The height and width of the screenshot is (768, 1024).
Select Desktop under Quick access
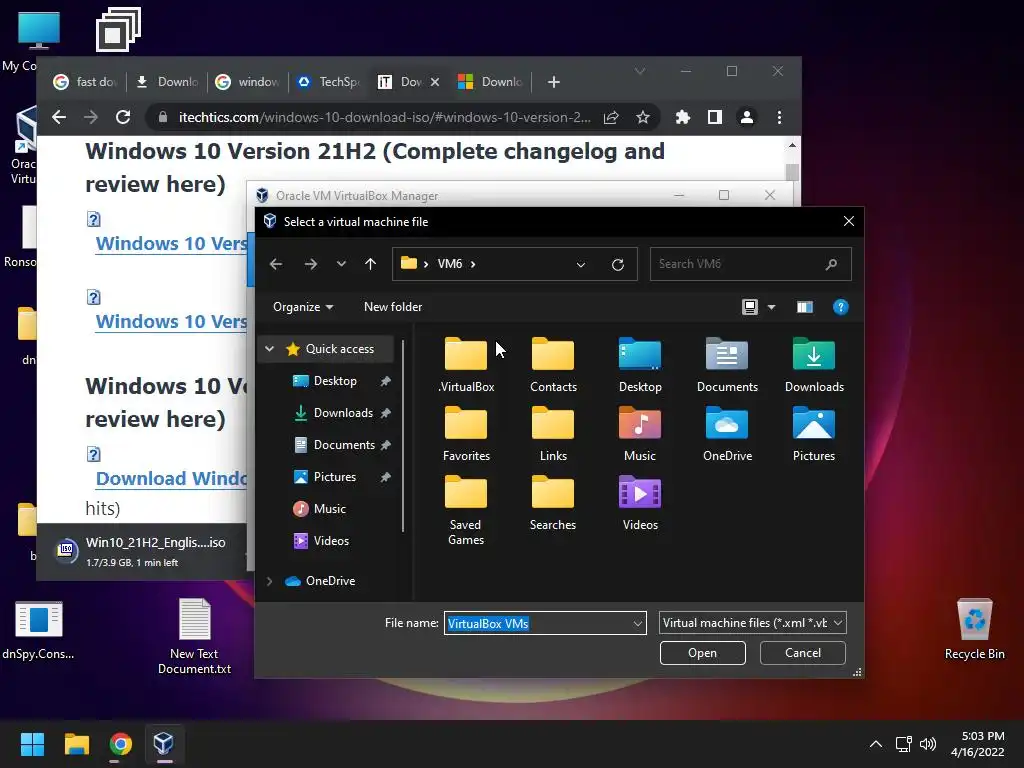(335, 381)
